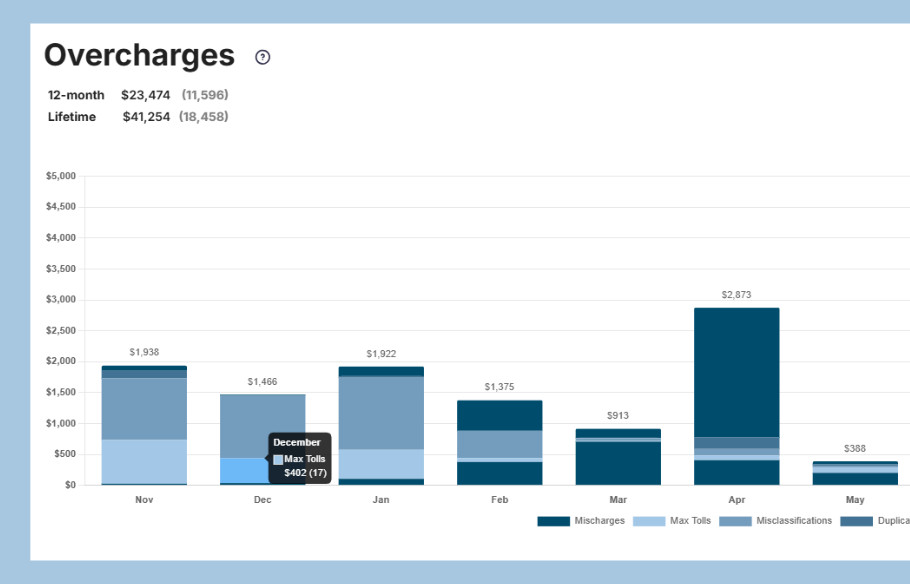Toggle the Mischarges legend swatch
The image size is (910, 584).
[x=553, y=521]
